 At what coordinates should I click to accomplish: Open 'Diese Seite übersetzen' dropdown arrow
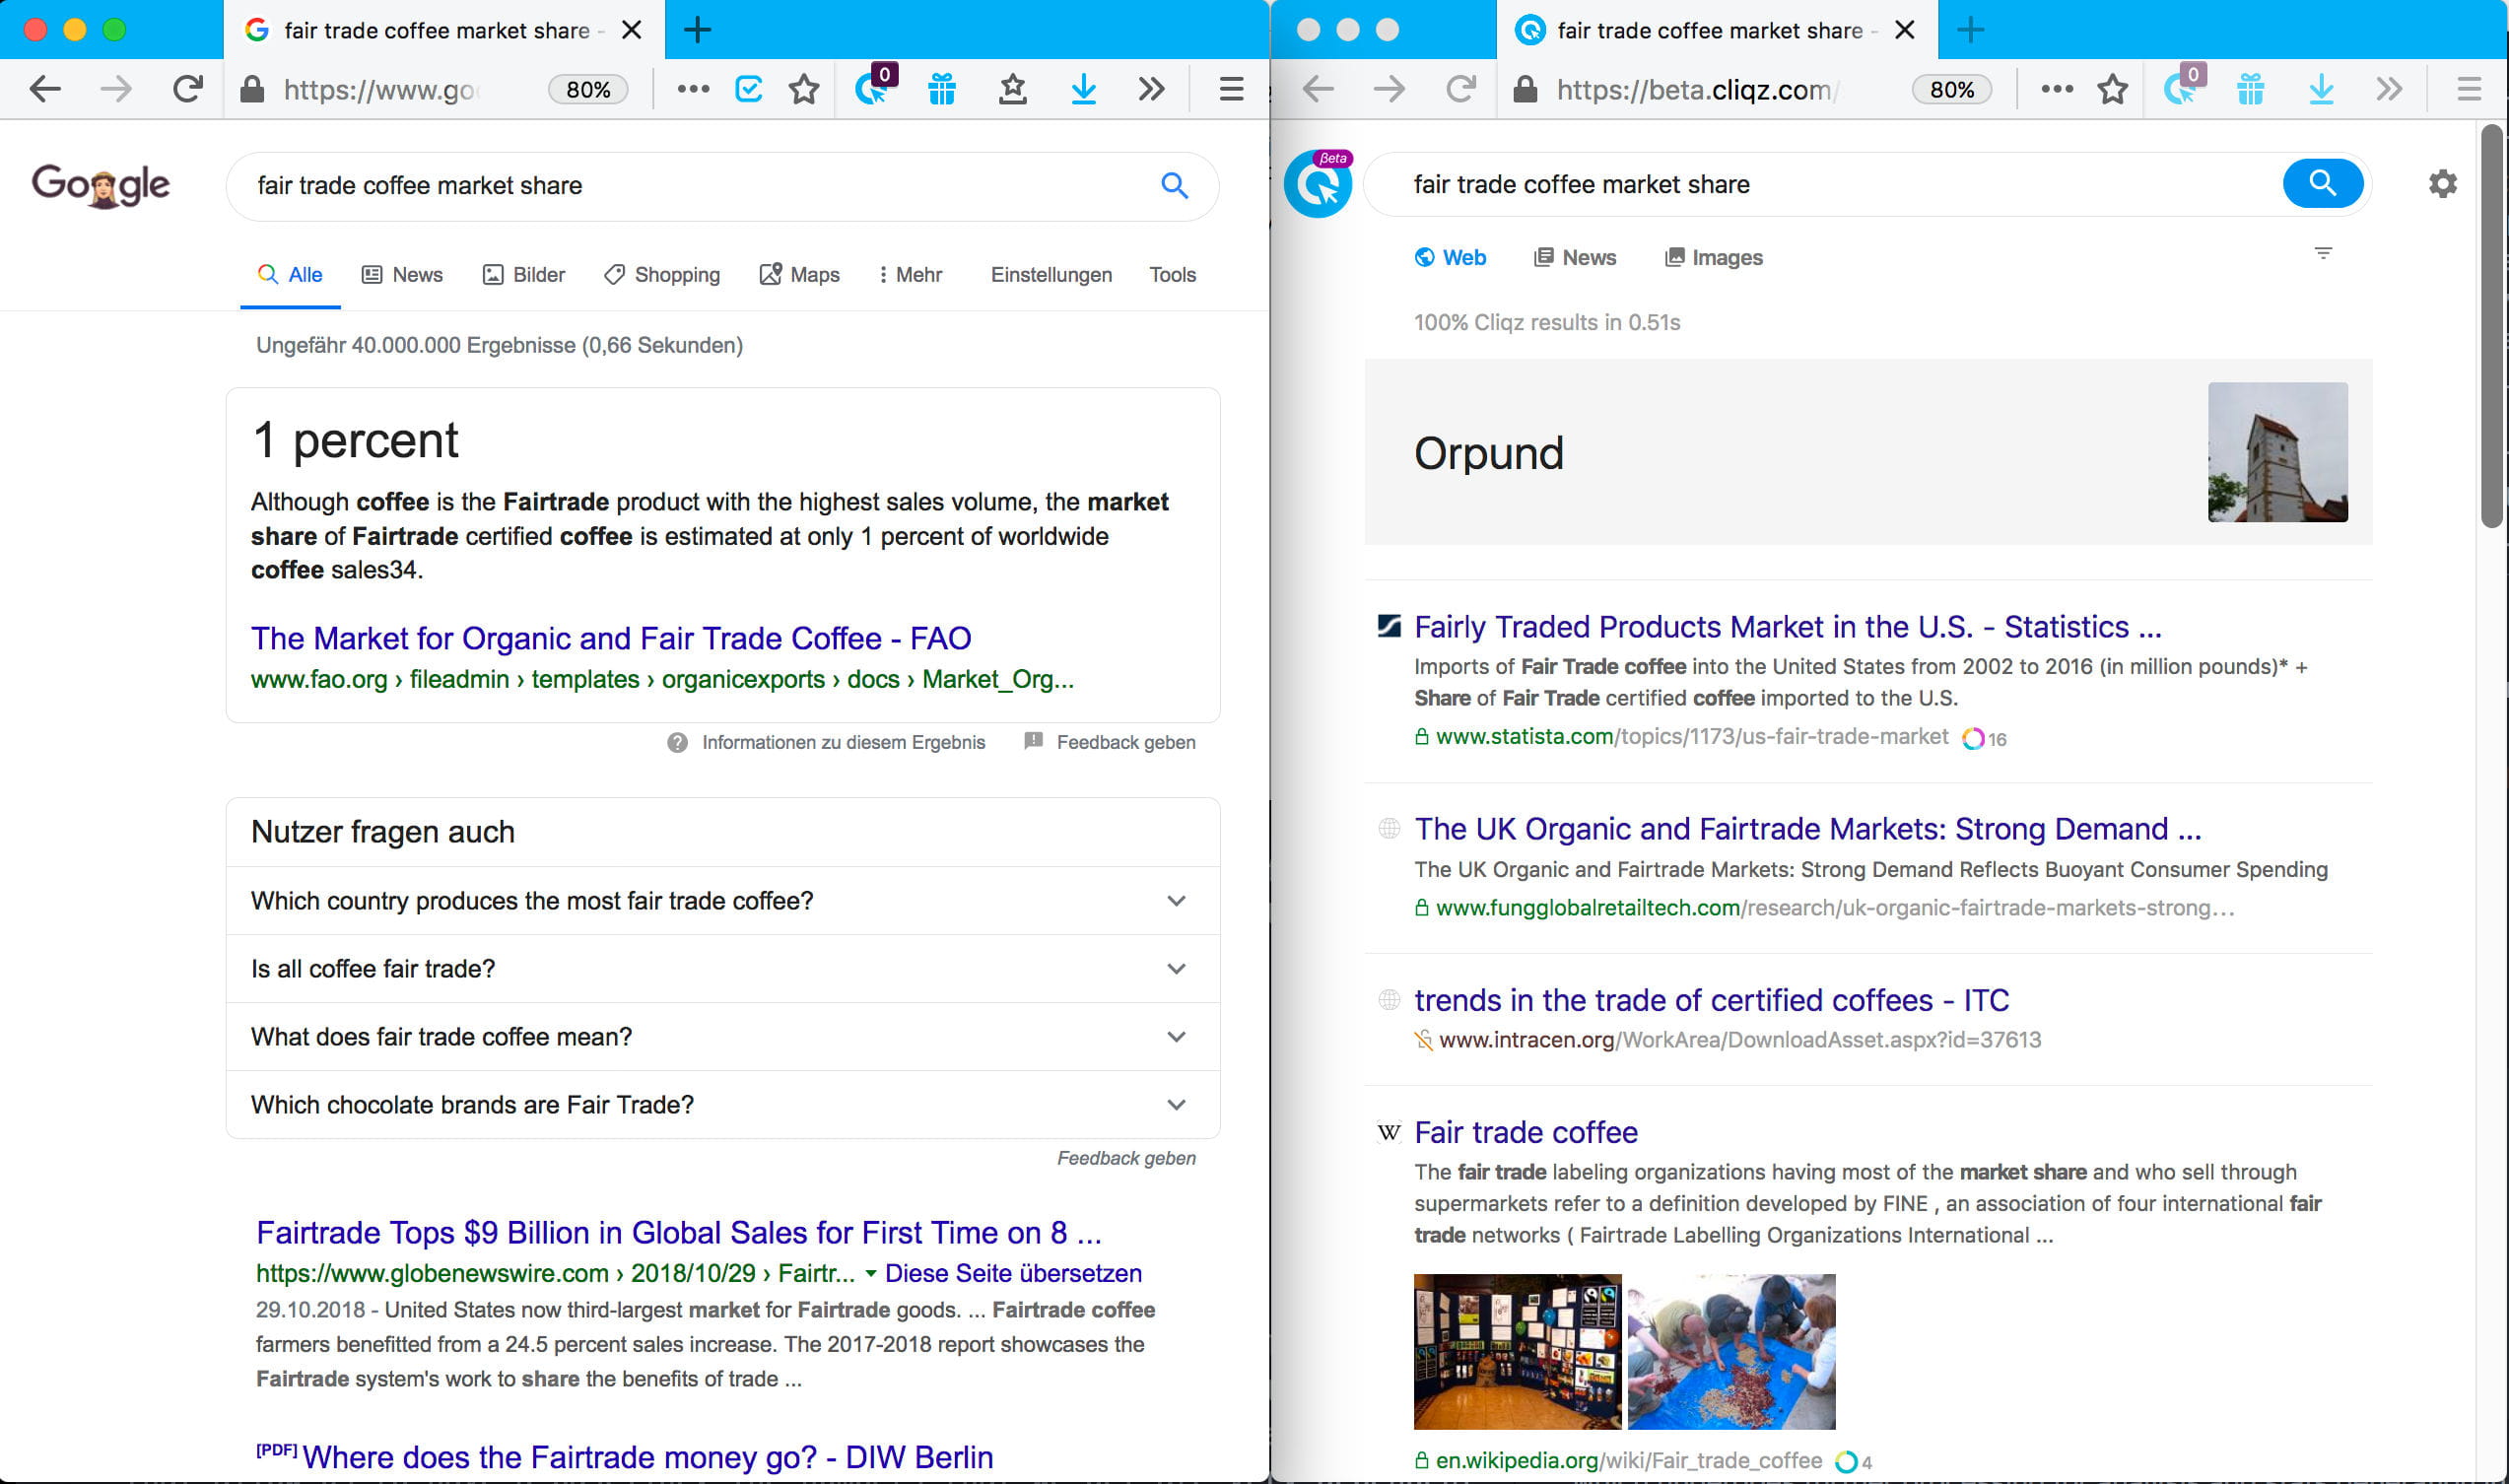tap(871, 1274)
